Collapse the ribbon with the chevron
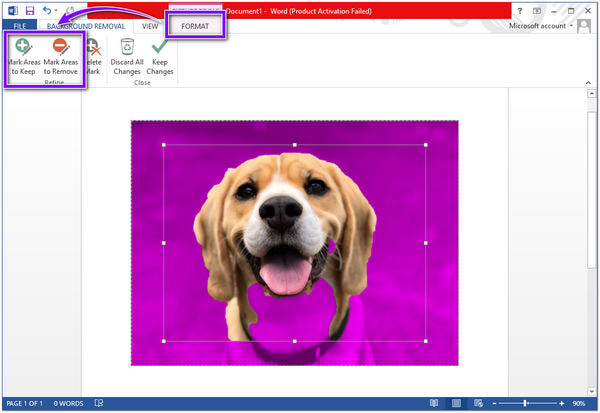Viewport: 600px width, 413px height. (x=588, y=82)
